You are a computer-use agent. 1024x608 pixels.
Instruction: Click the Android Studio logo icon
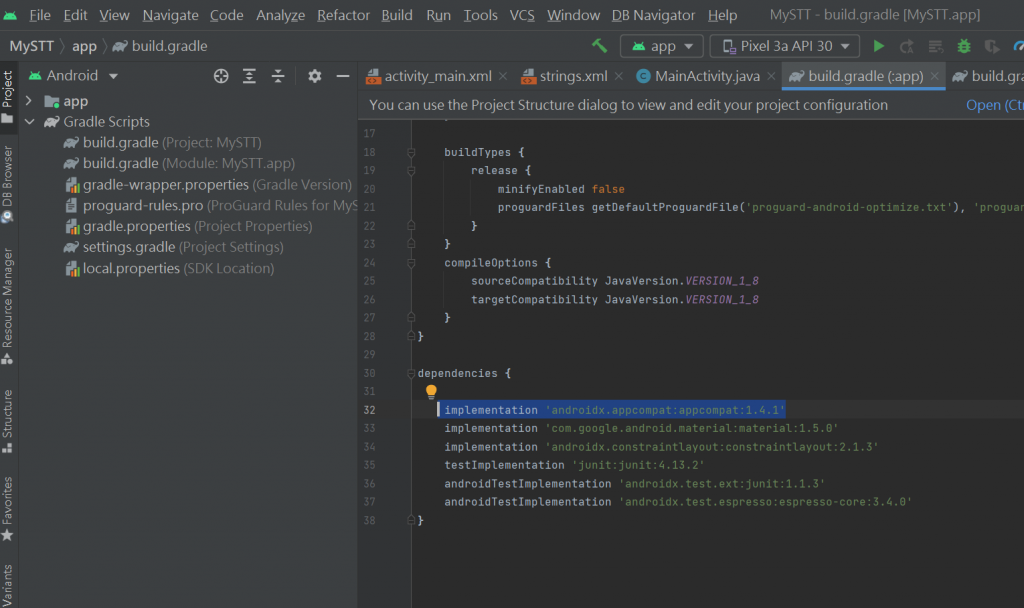[x=10, y=15]
